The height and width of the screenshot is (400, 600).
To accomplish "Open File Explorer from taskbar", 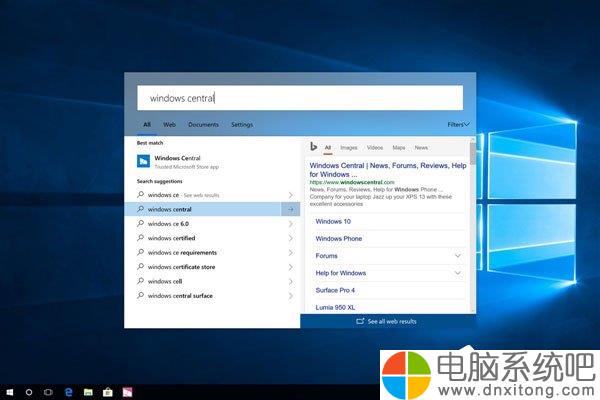I will (88, 392).
